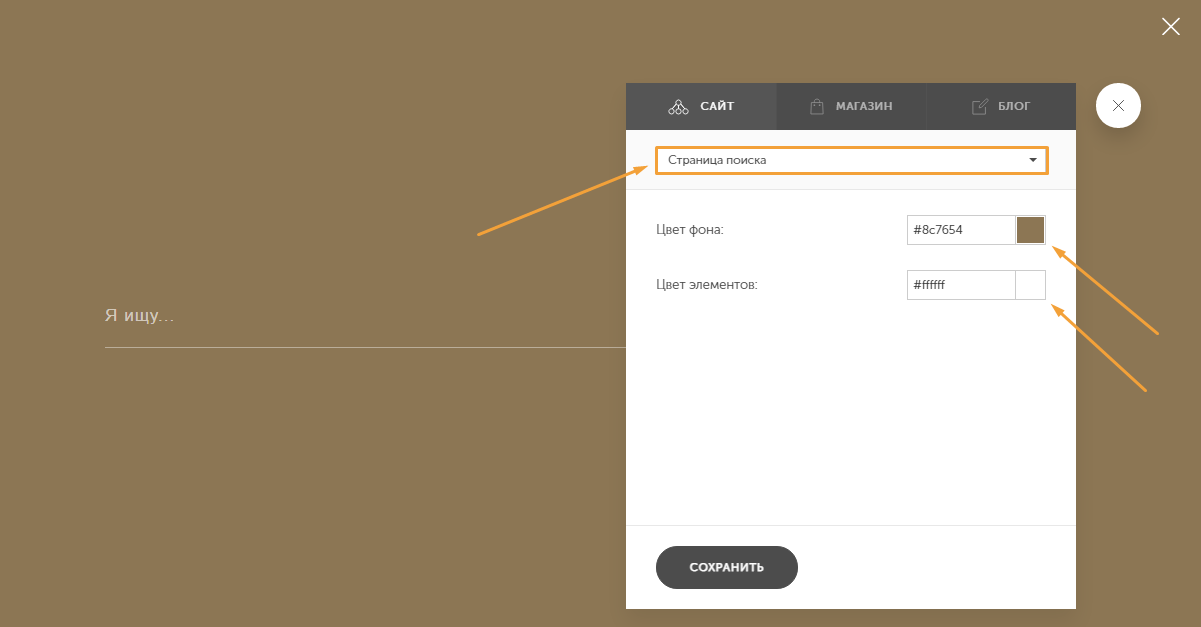
Task: Open the БЛОГ tab
Action: point(1001,106)
